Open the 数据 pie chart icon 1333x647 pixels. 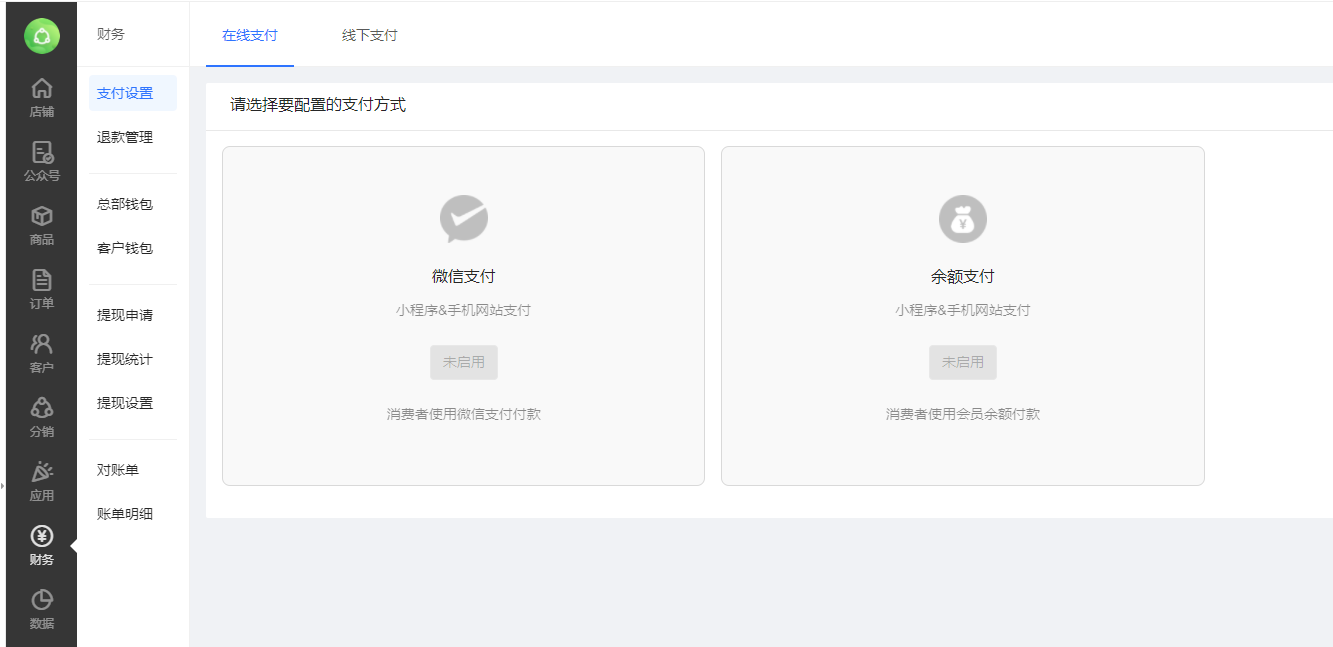[x=42, y=601]
